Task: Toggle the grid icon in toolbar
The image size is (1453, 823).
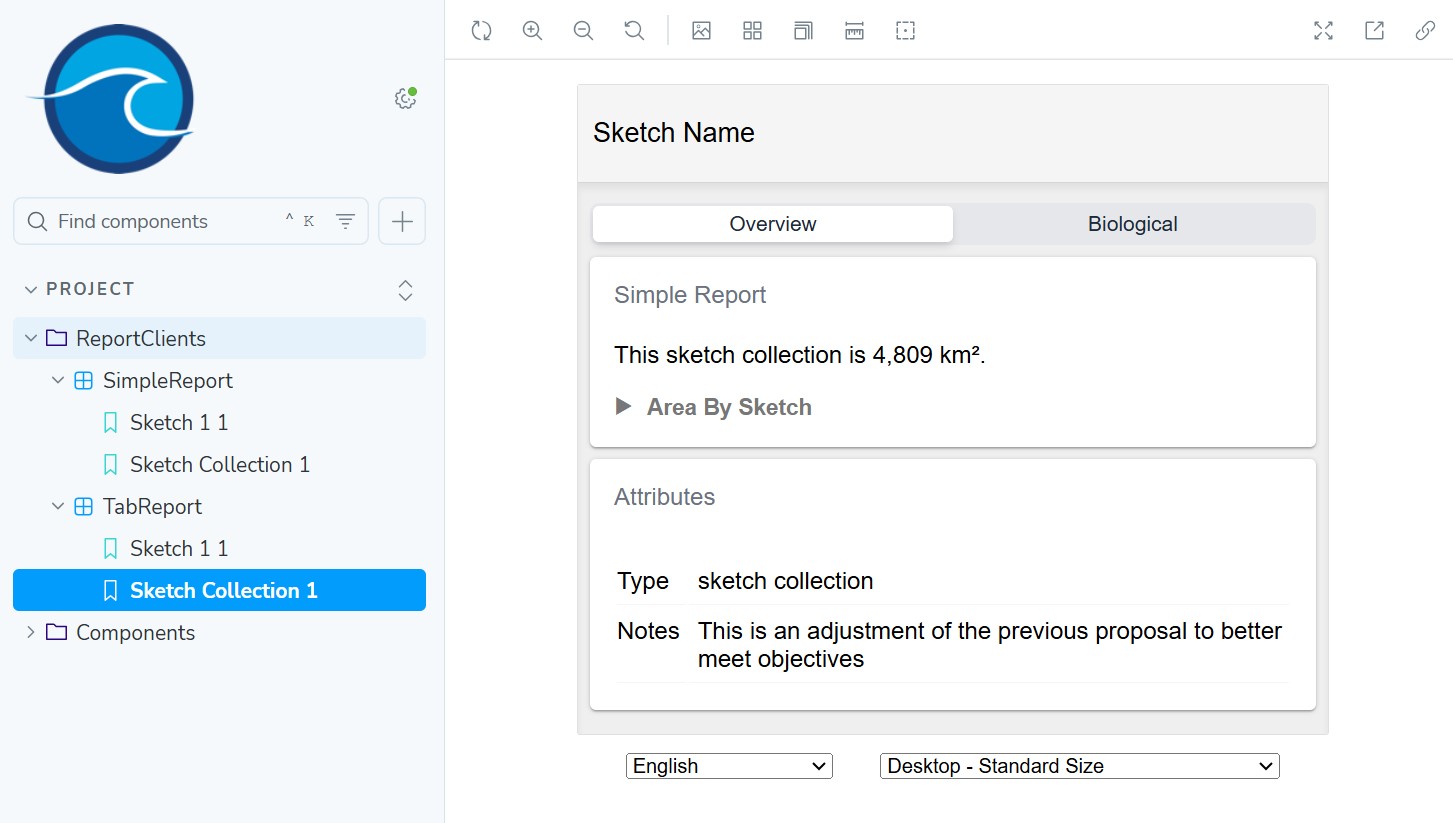Action: click(752, 30)
